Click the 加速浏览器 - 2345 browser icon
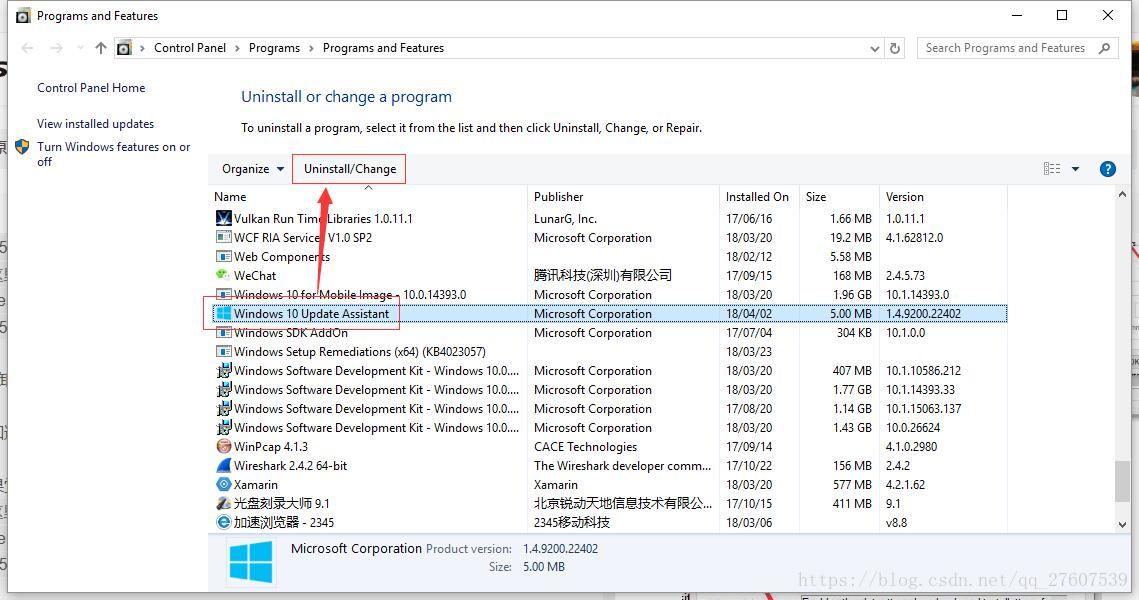The width and height of the screenshot is (1139, 600). point(224,522)
